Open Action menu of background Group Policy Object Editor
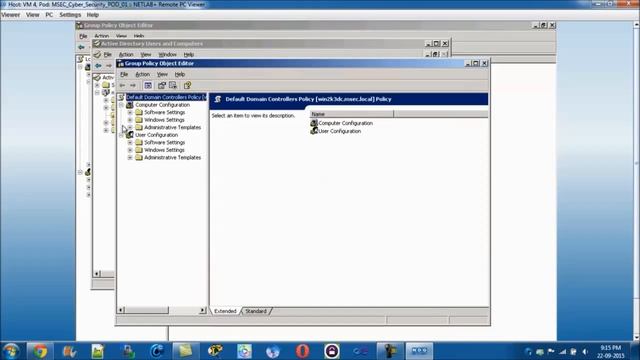Image resolution: width=640 pixels, height=360 pixels. 102,36
